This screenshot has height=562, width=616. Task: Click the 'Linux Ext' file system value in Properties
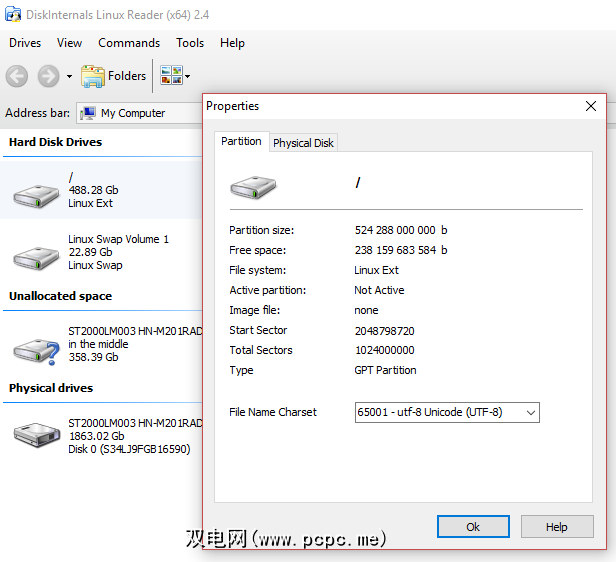[376, 270]
